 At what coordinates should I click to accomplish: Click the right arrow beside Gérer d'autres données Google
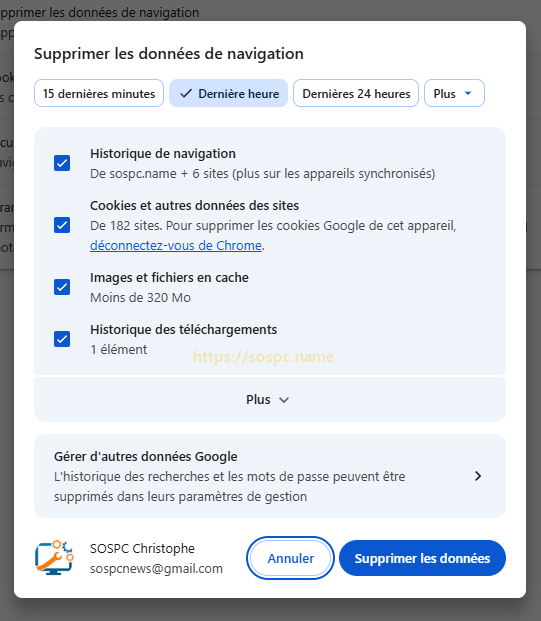[478, 476]
